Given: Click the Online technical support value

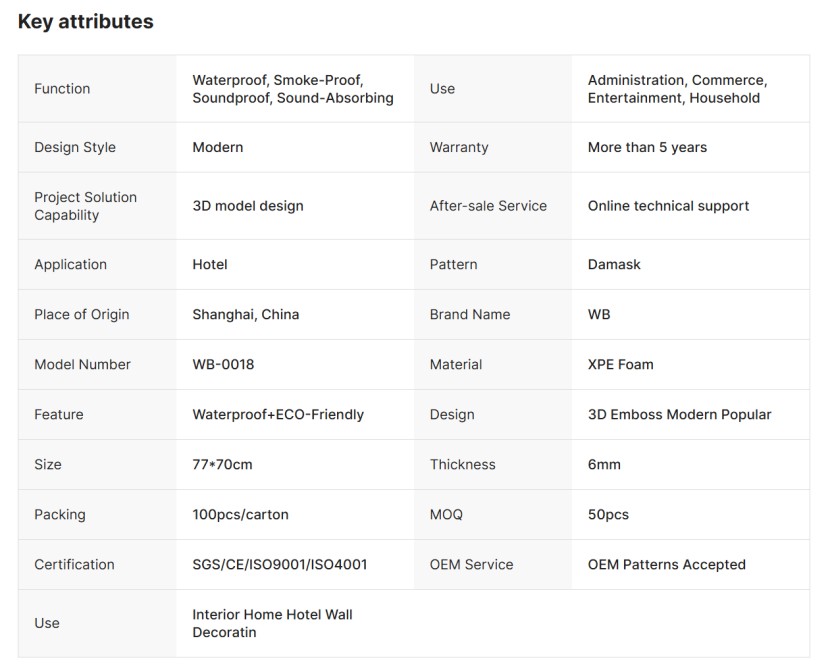Looking at the screenshot, I should (x=668, y=206).
